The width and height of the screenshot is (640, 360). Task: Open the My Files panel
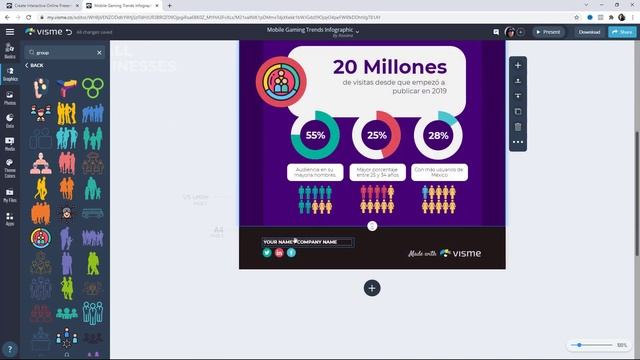coord(10,196)
